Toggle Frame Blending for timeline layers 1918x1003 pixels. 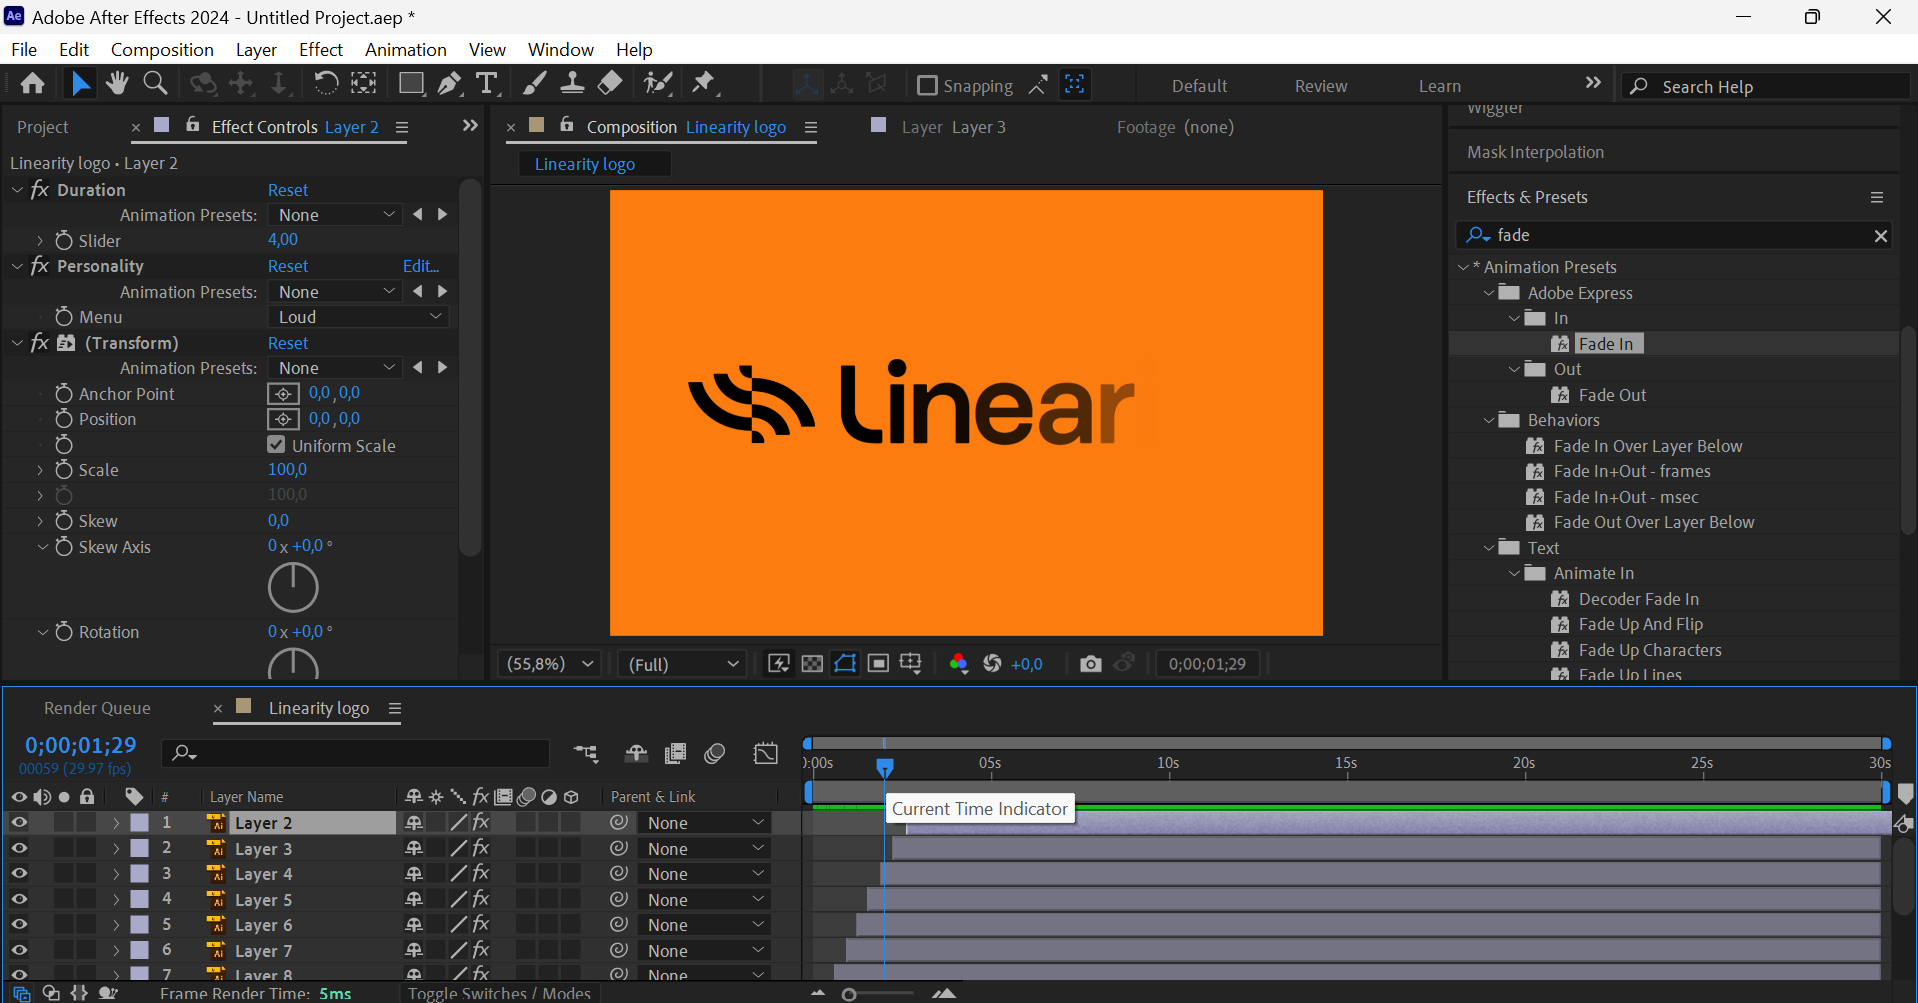(676, 753)
